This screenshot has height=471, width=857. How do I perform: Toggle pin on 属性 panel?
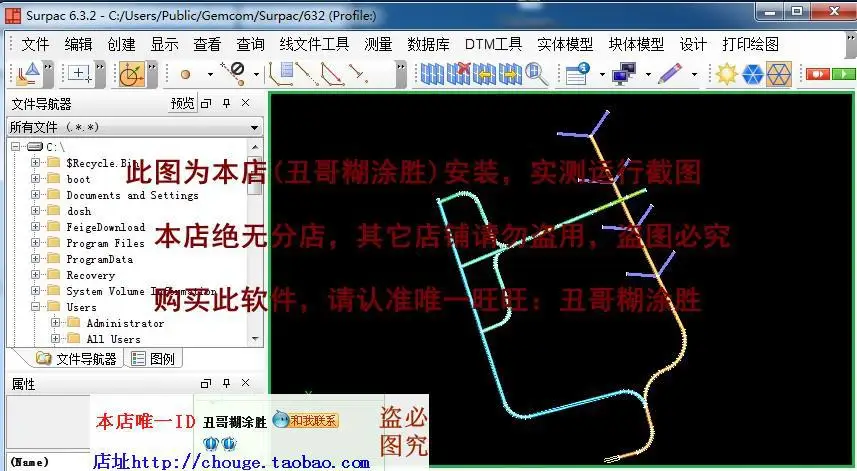226,384
